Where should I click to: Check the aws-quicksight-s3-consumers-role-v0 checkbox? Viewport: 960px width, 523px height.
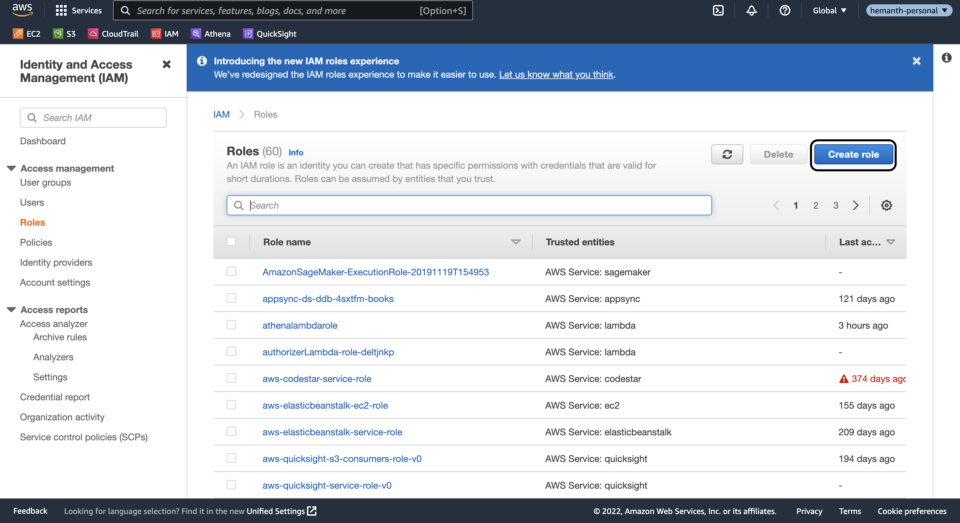tap(231, 458)
